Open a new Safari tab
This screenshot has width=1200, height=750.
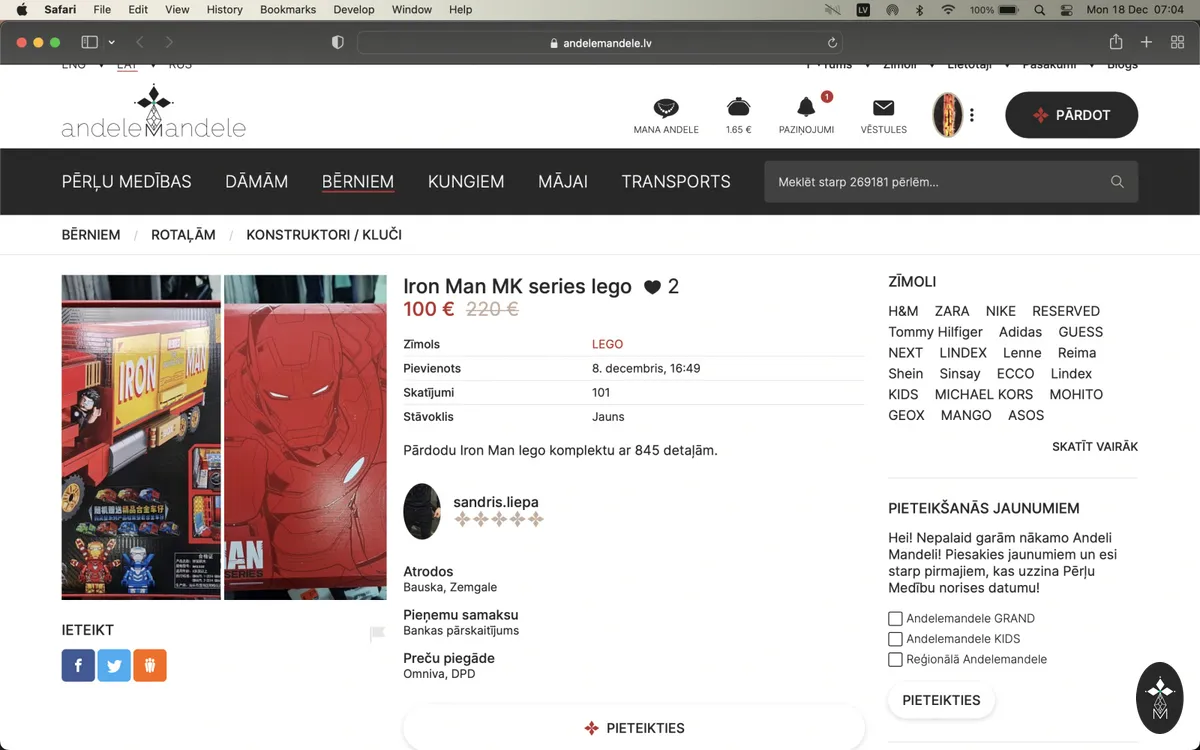coord(1147,42)
